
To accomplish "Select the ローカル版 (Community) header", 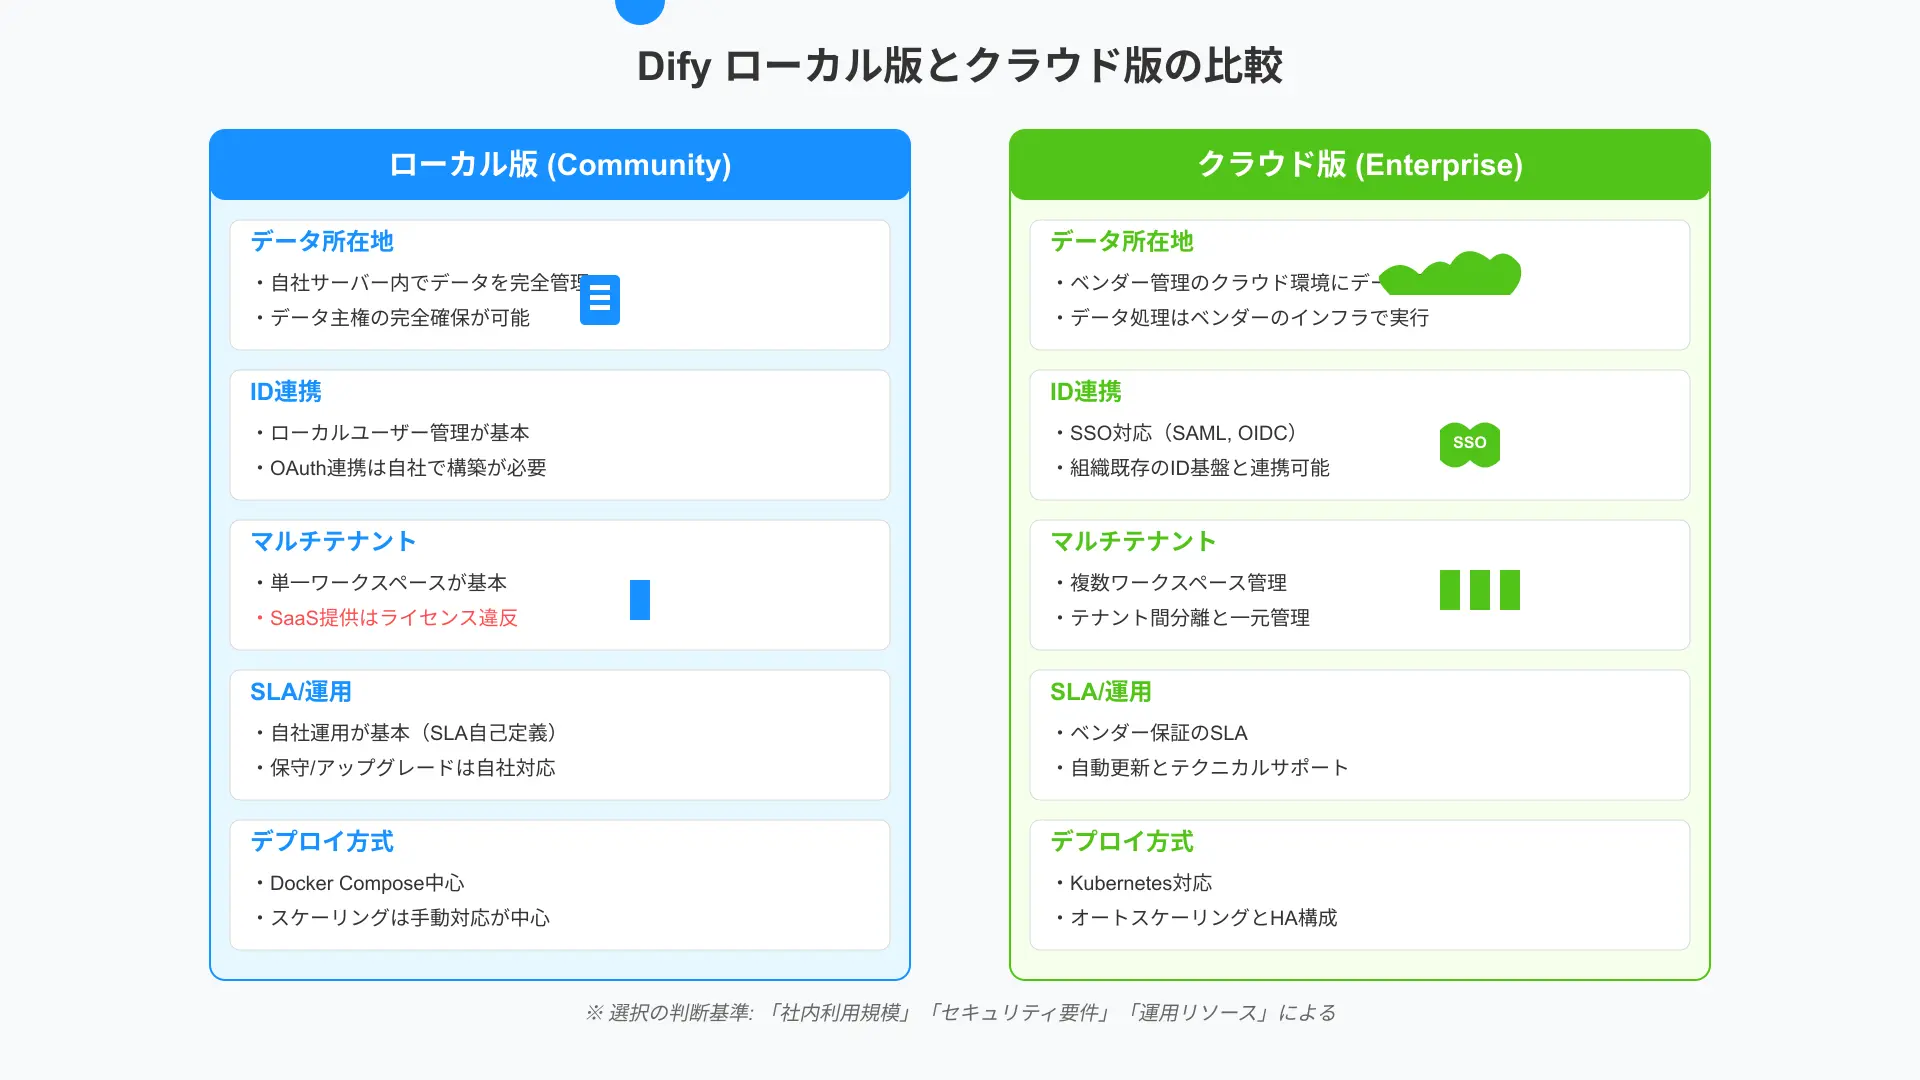I will point(560,164).
